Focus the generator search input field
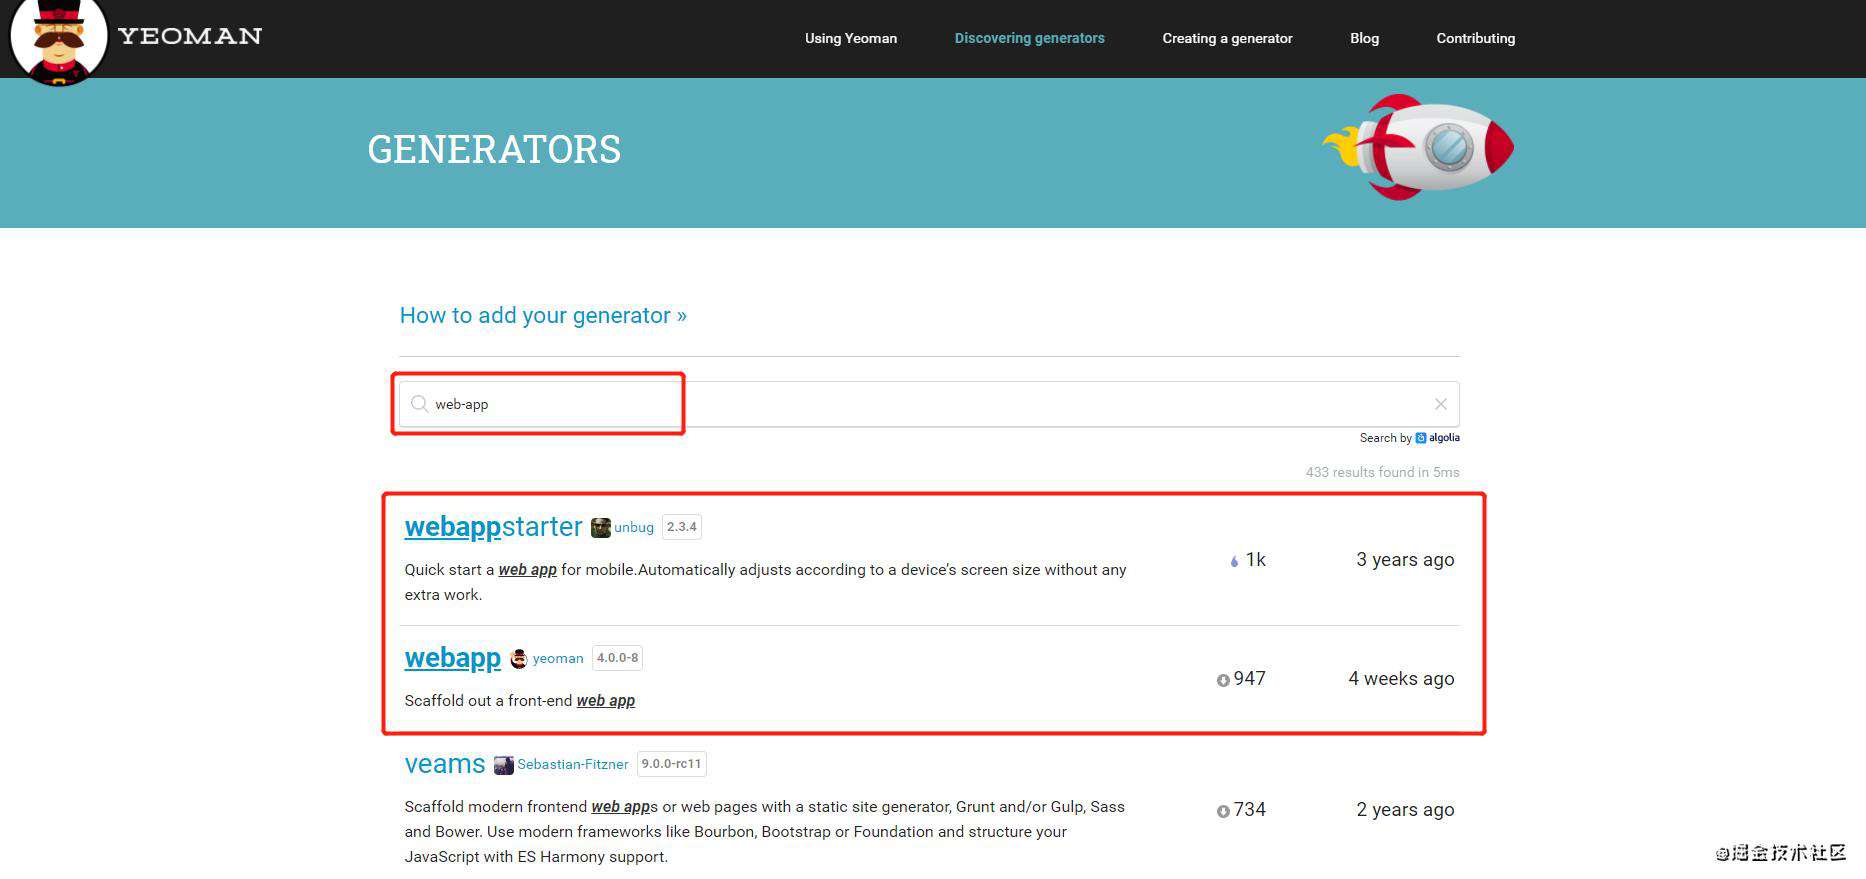The image size is (1866, 879). (929, 404)
